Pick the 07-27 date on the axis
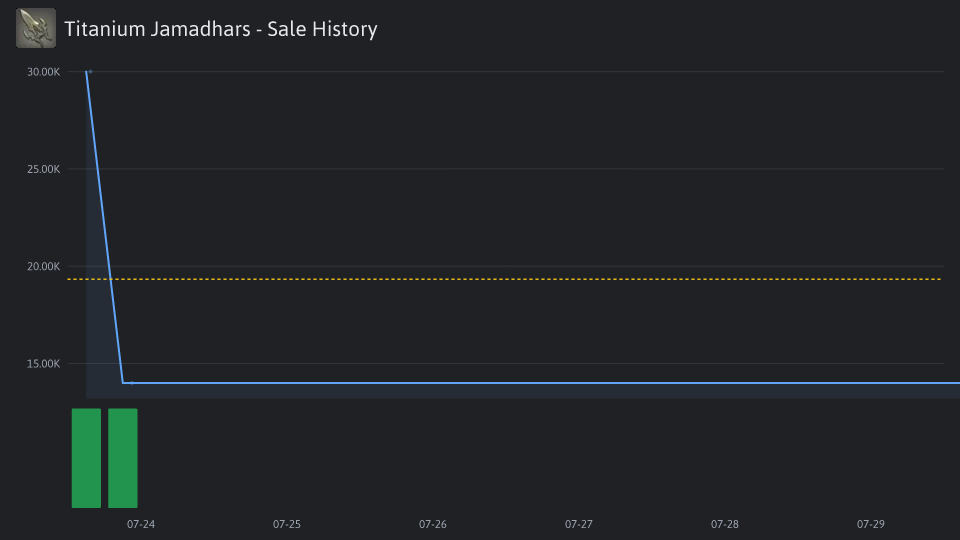This screenshot has height=540, width=960. [x=579, y=524]
